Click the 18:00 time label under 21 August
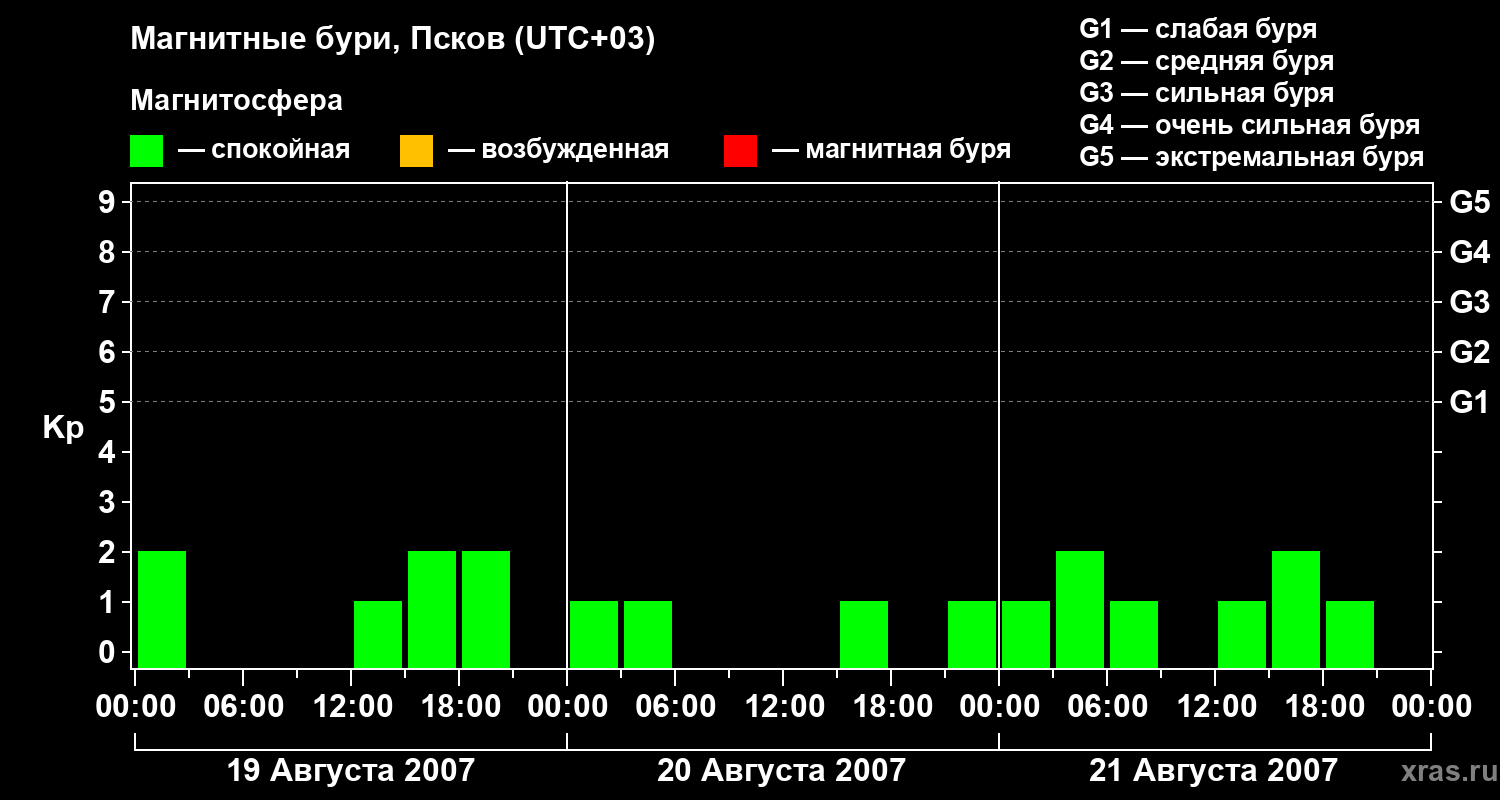The width and height of the screenshot is (1500, 800). point(1323,707)
